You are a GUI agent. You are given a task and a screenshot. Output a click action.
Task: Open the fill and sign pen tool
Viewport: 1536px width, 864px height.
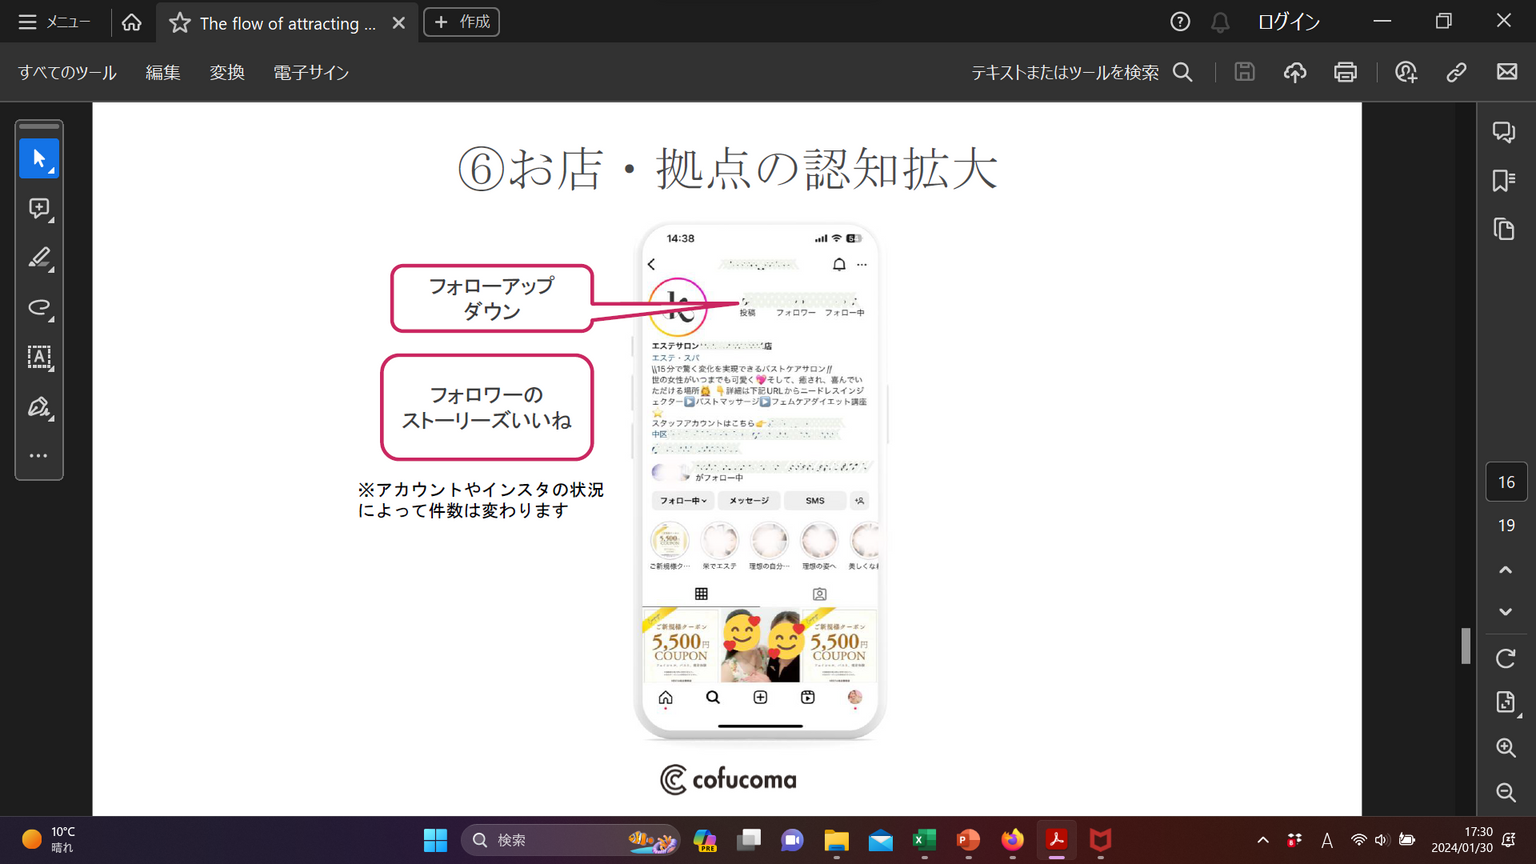tap(39, 407)
